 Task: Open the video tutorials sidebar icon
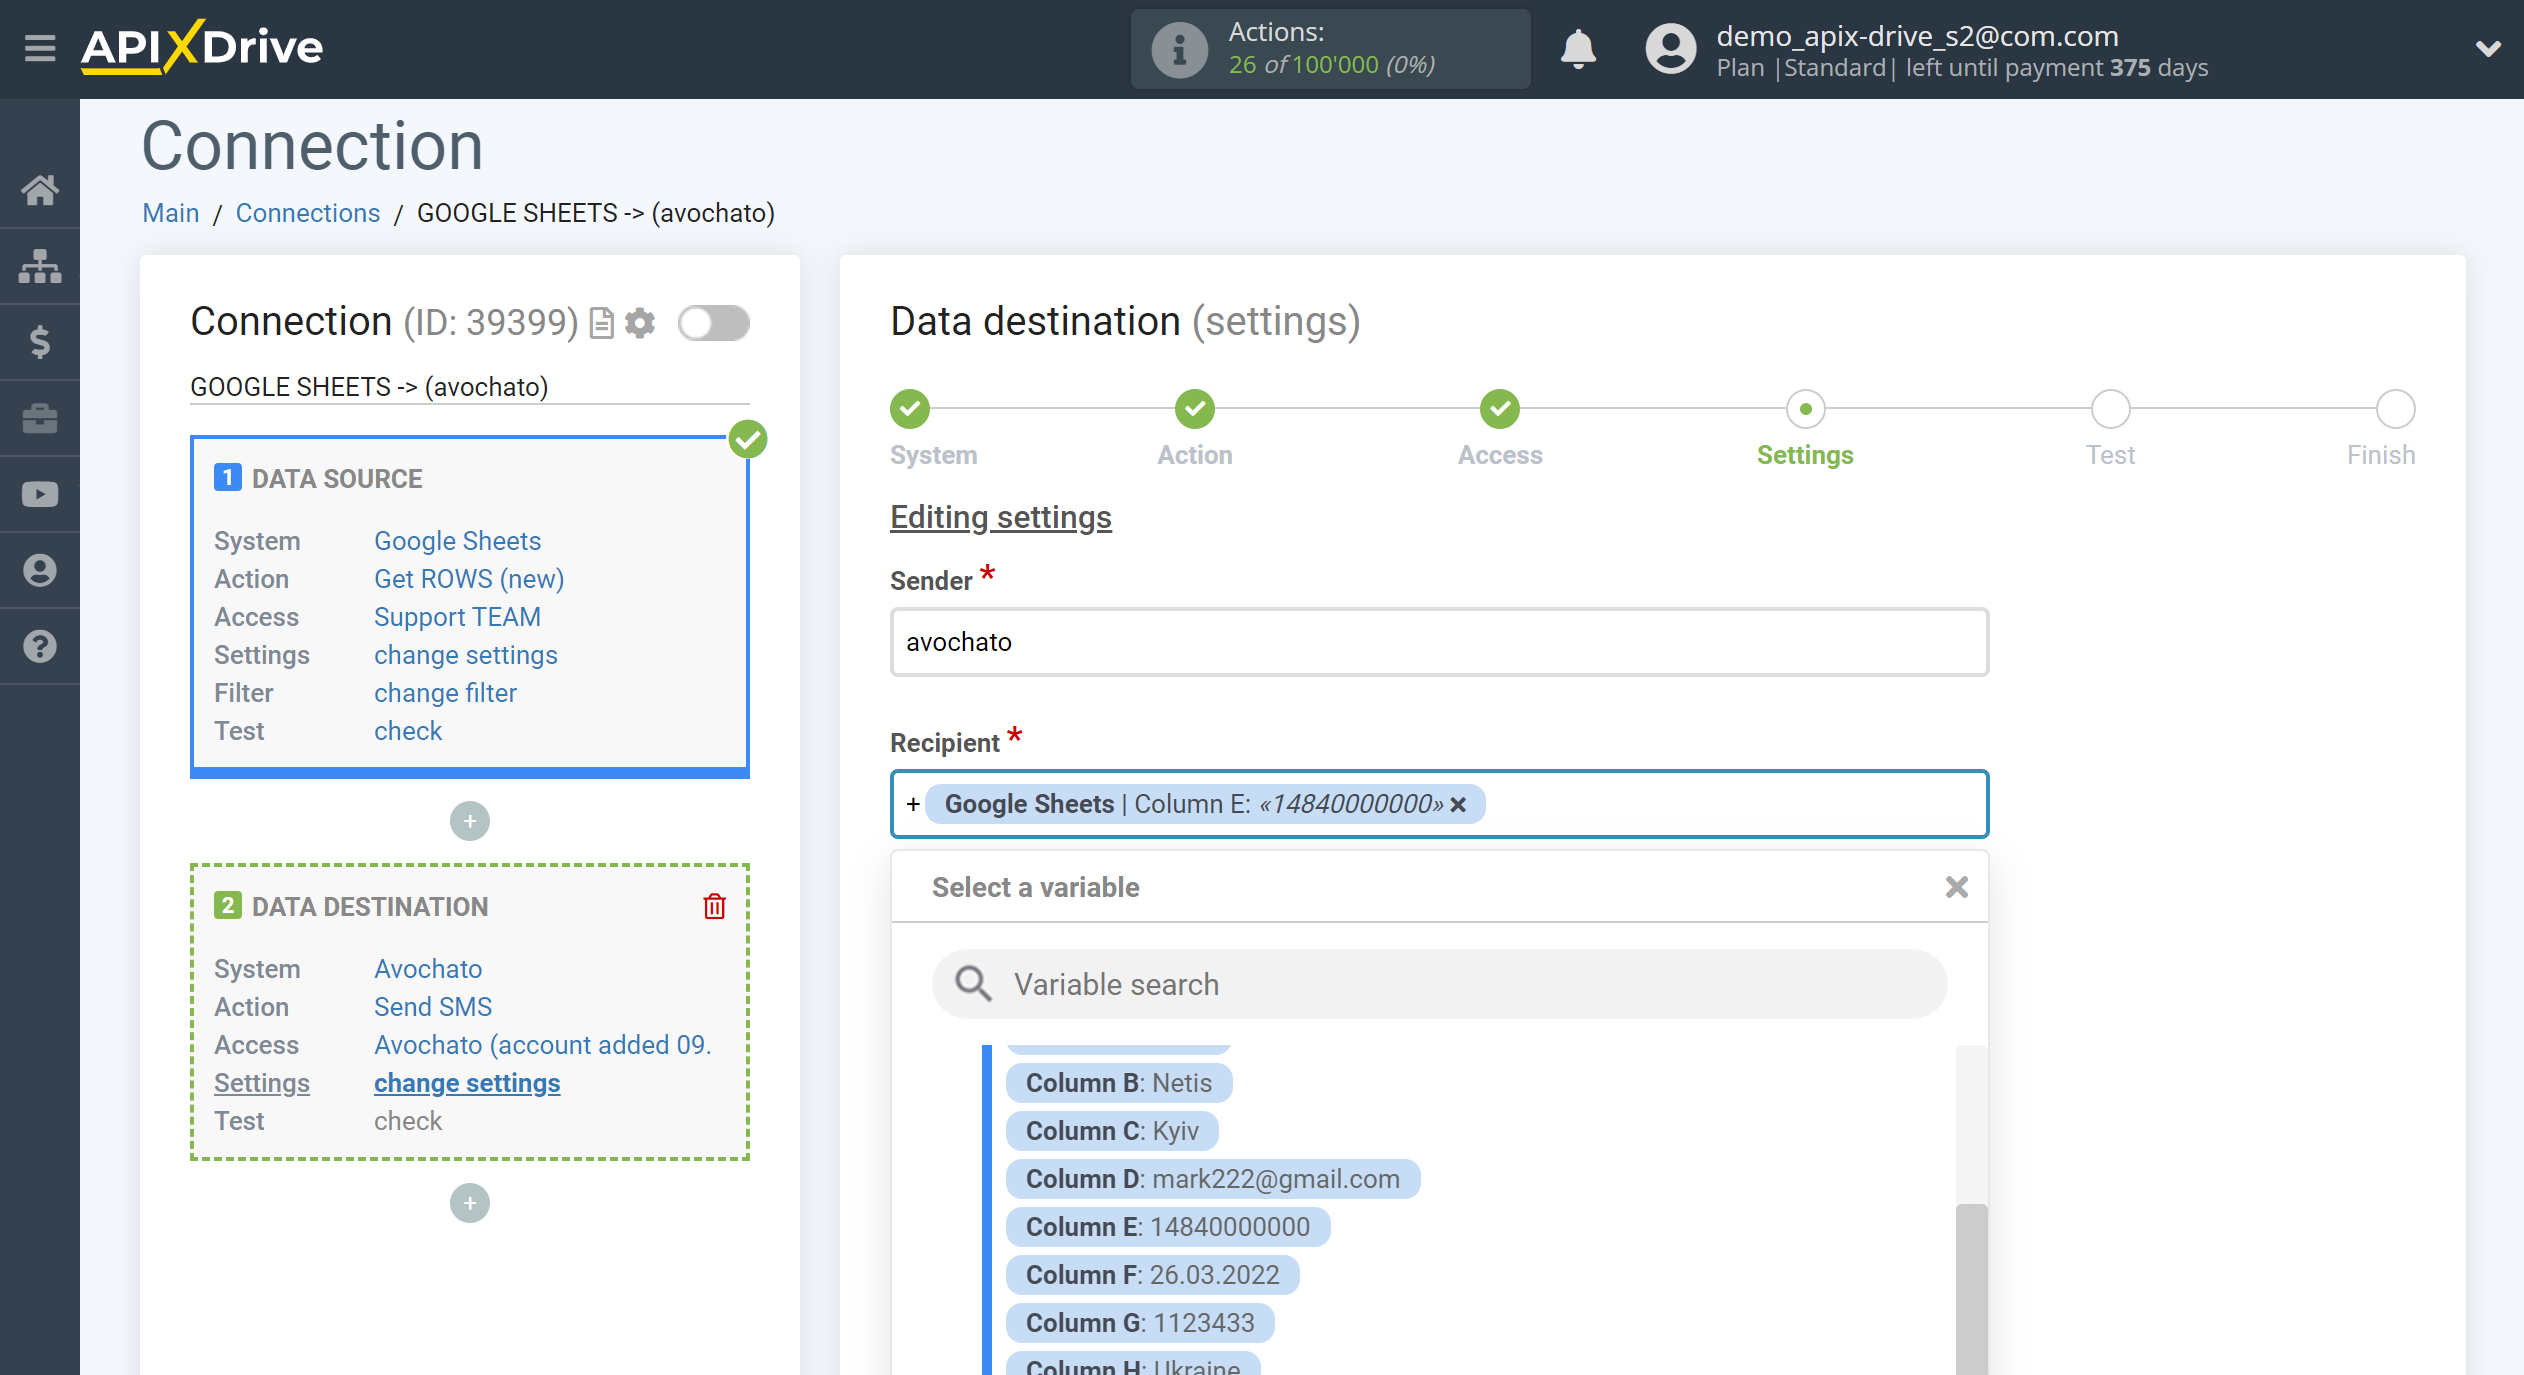pyautogui.click(x=40, y=494)
